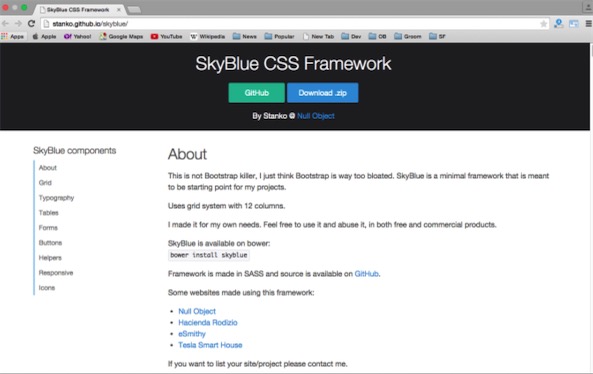Click the 'bower install skyblue' code snippet

click(209, 255)
